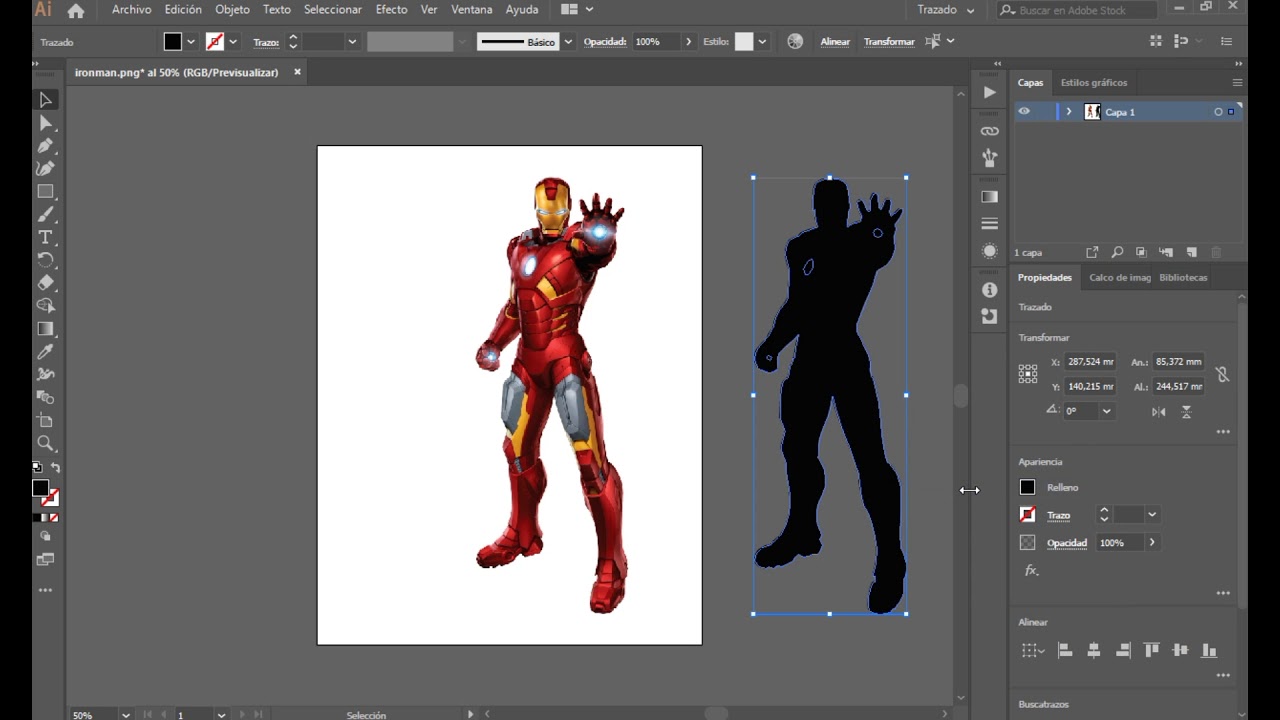This screenshot has height=720, width=1280.
Task: Open the Links panel icon
Action: [989, 131]
